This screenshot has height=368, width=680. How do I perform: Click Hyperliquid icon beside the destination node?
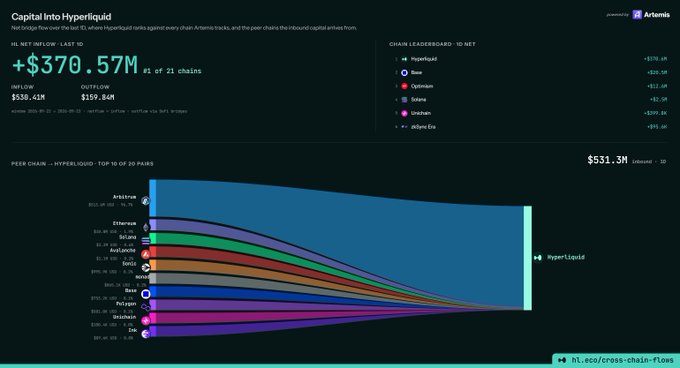[538, 257]
